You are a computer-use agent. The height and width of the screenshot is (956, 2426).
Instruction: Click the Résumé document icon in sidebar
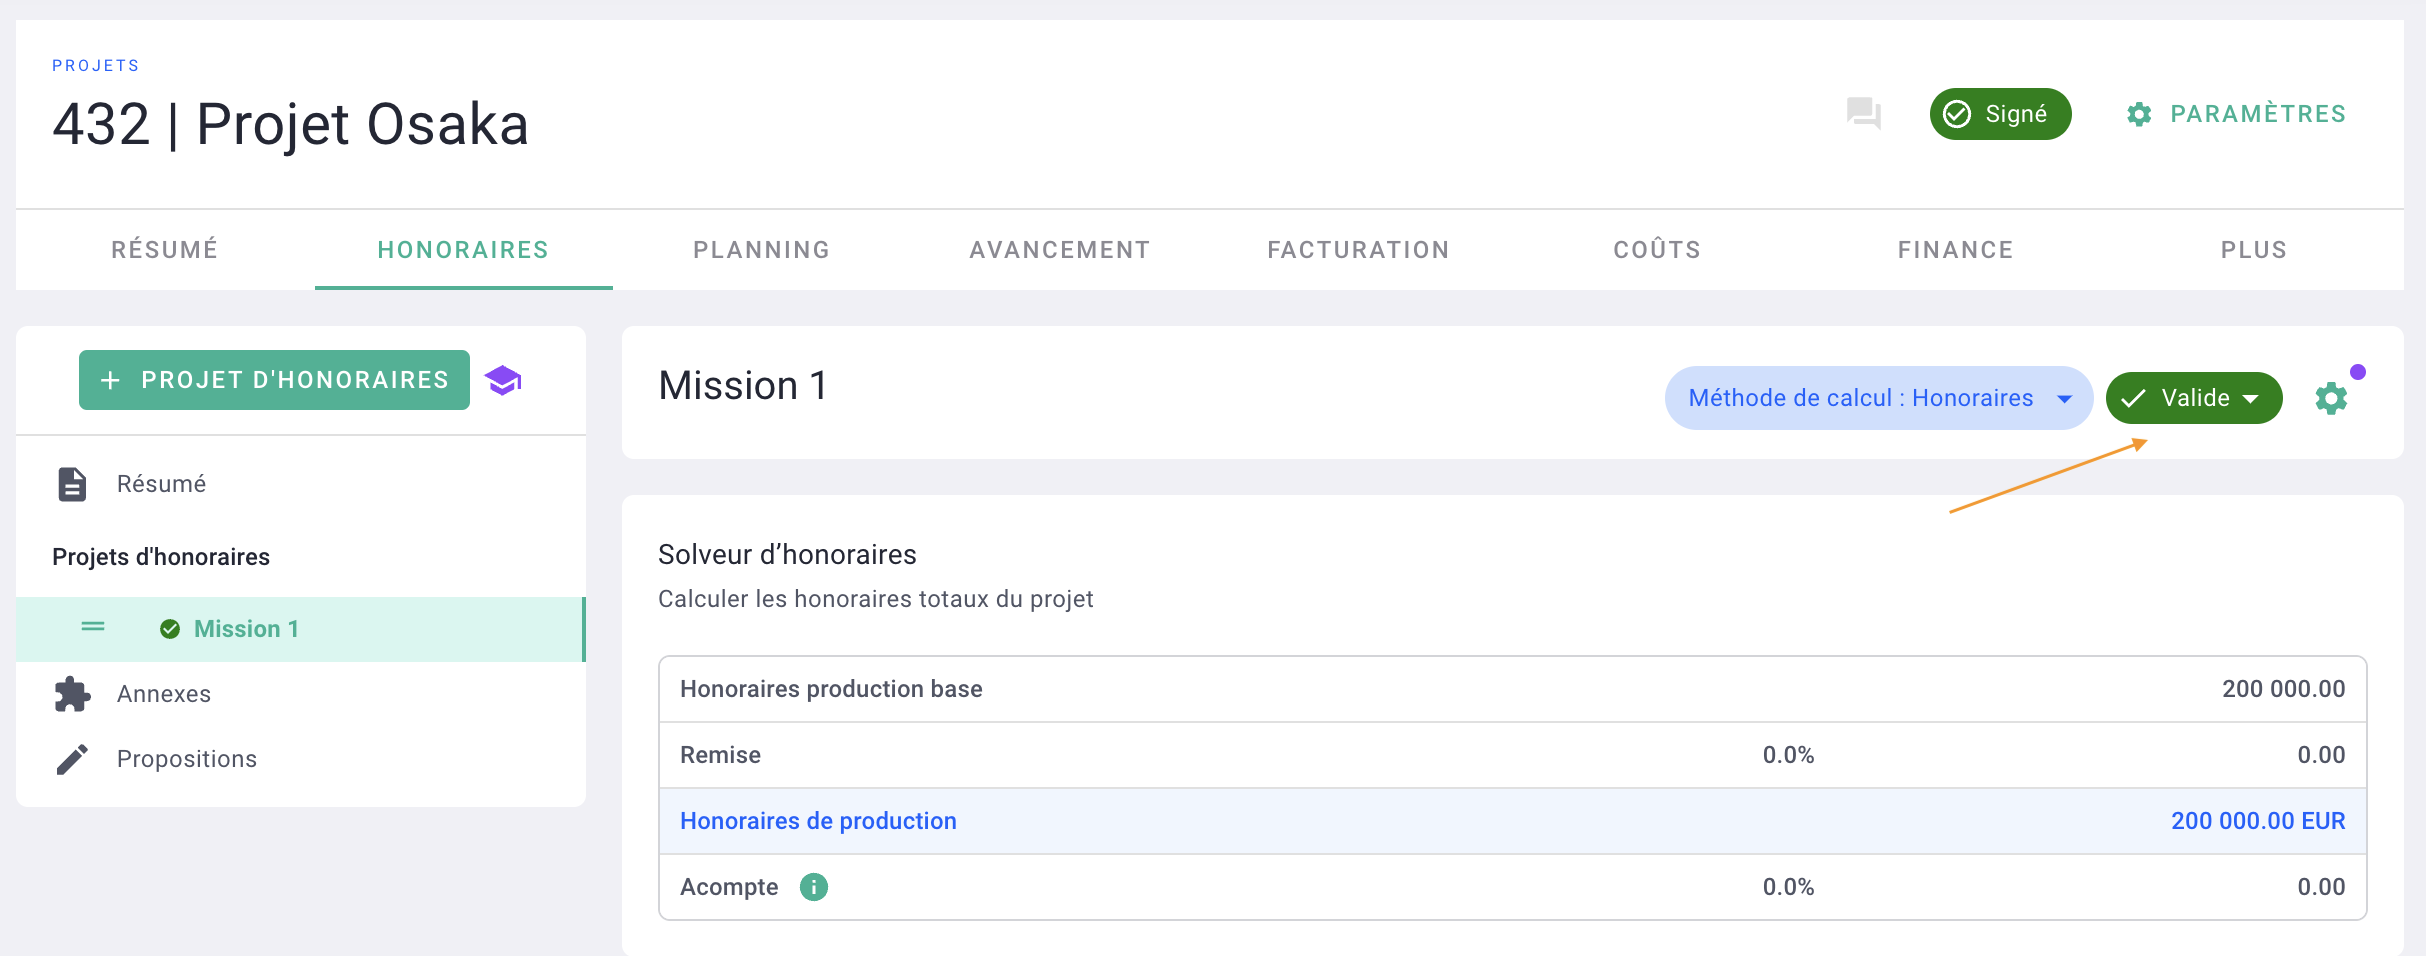(x=72, y=484)
